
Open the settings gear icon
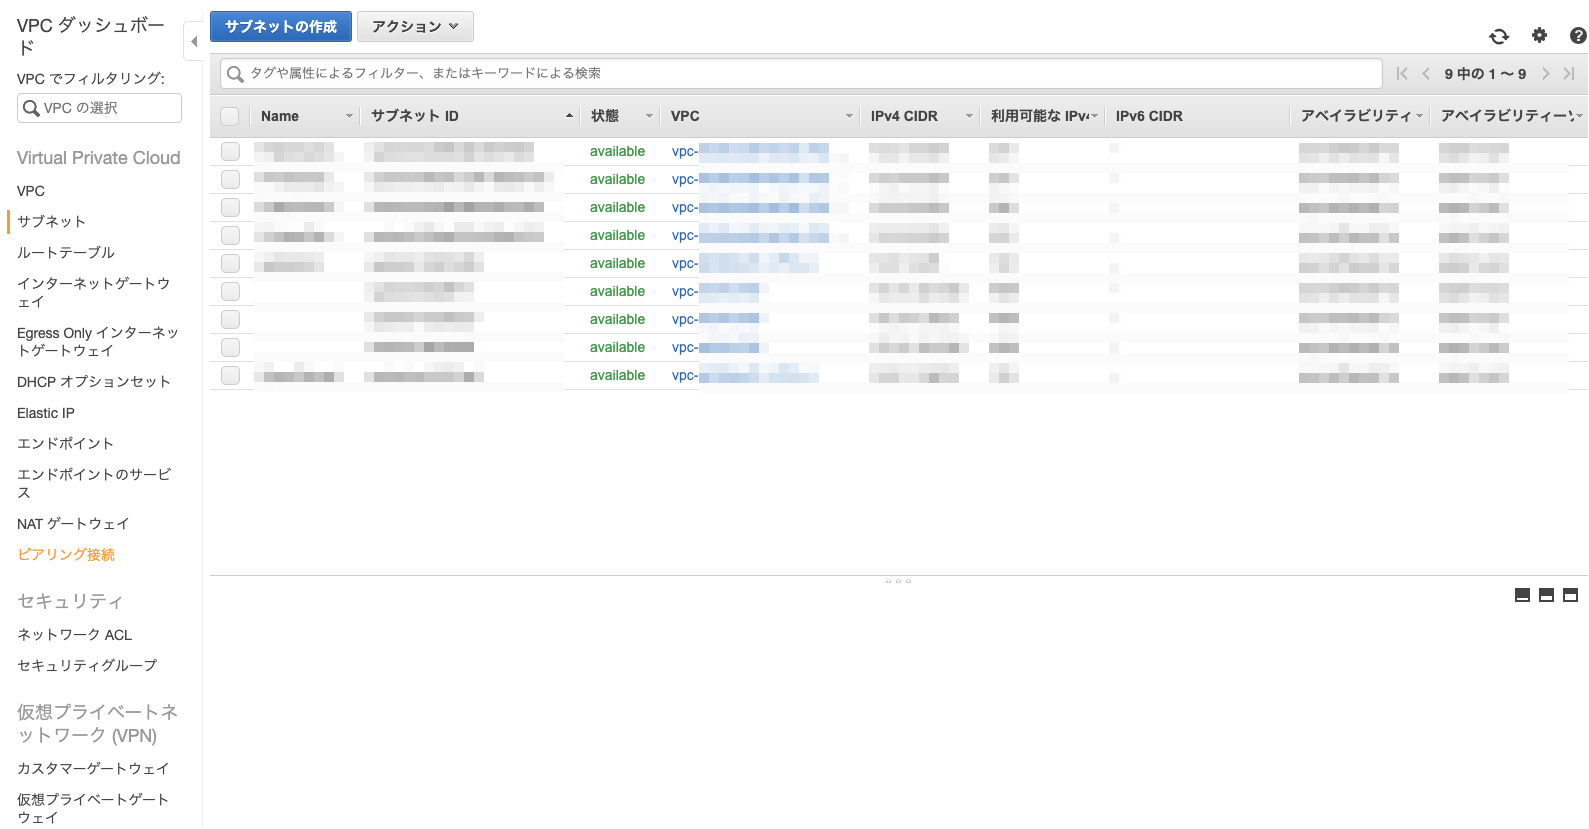point(1539,35)
